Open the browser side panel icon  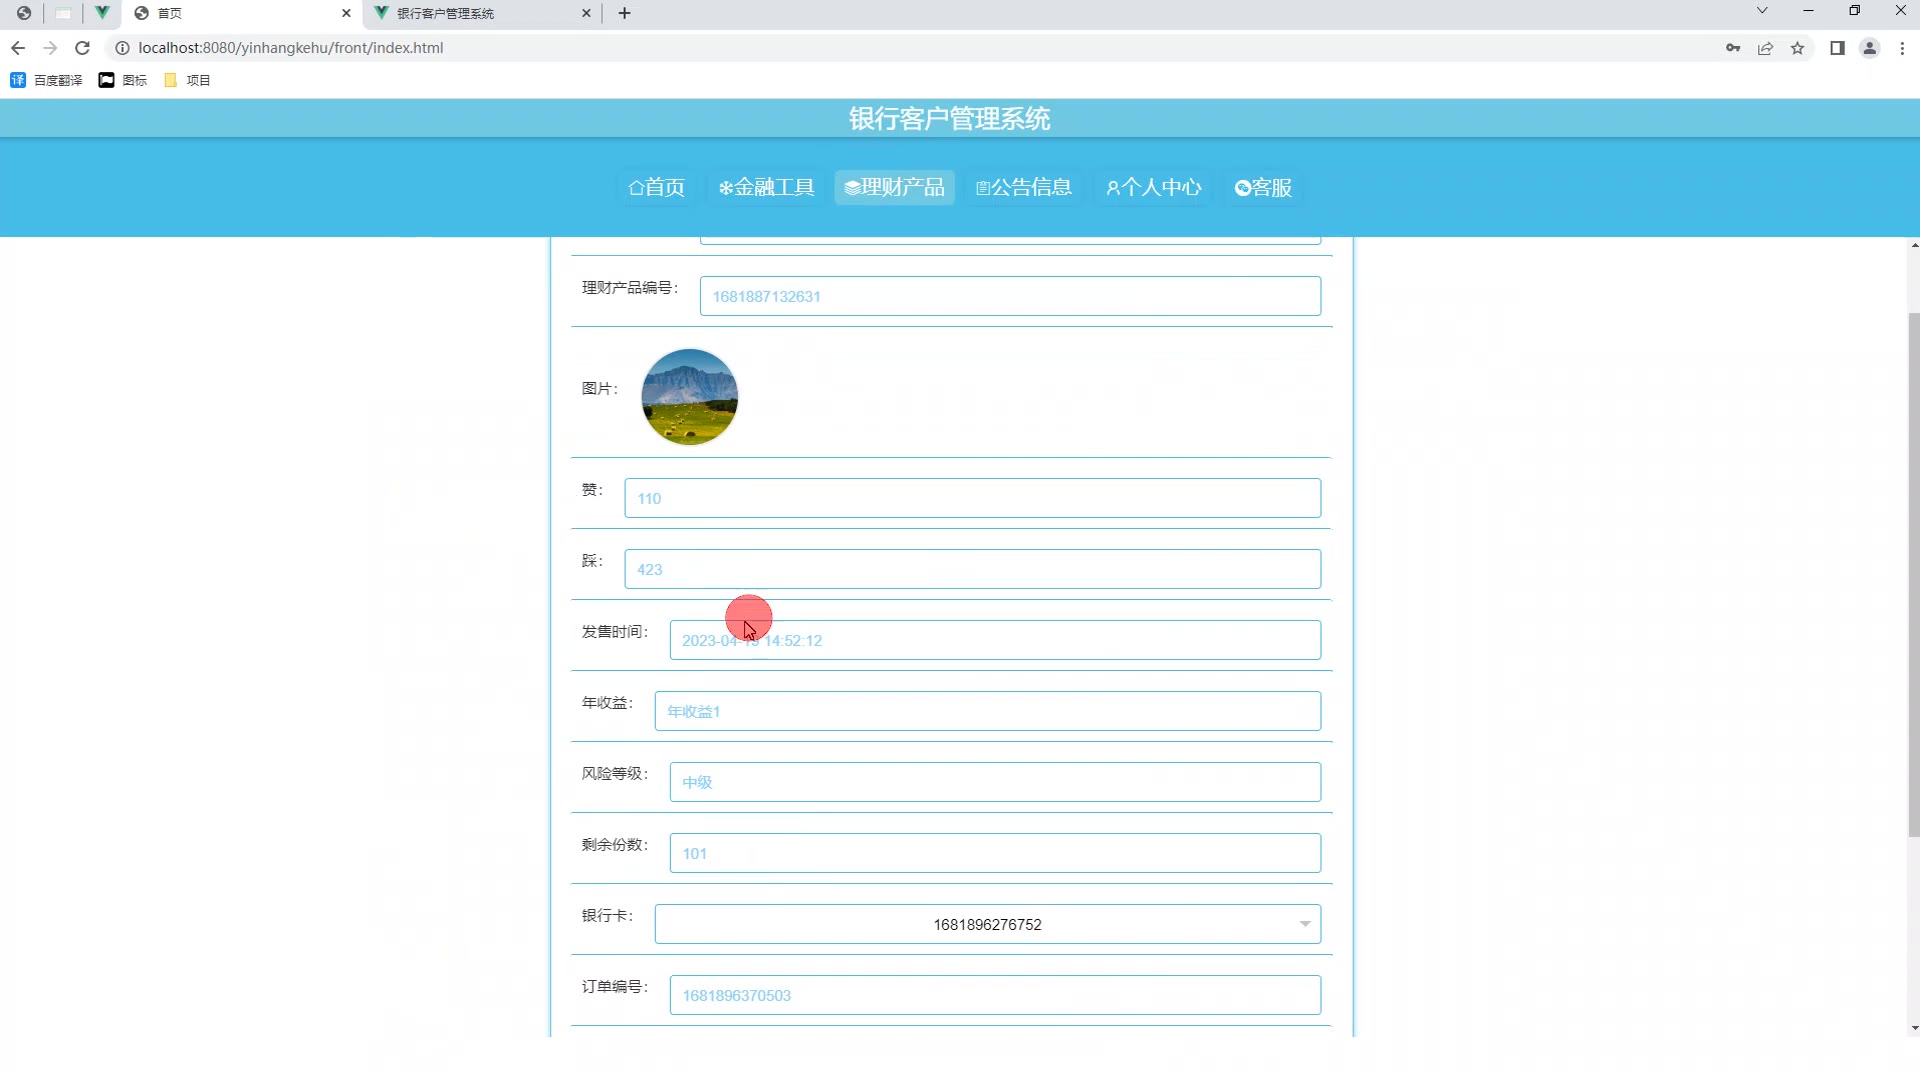[x=1837, y=48]
